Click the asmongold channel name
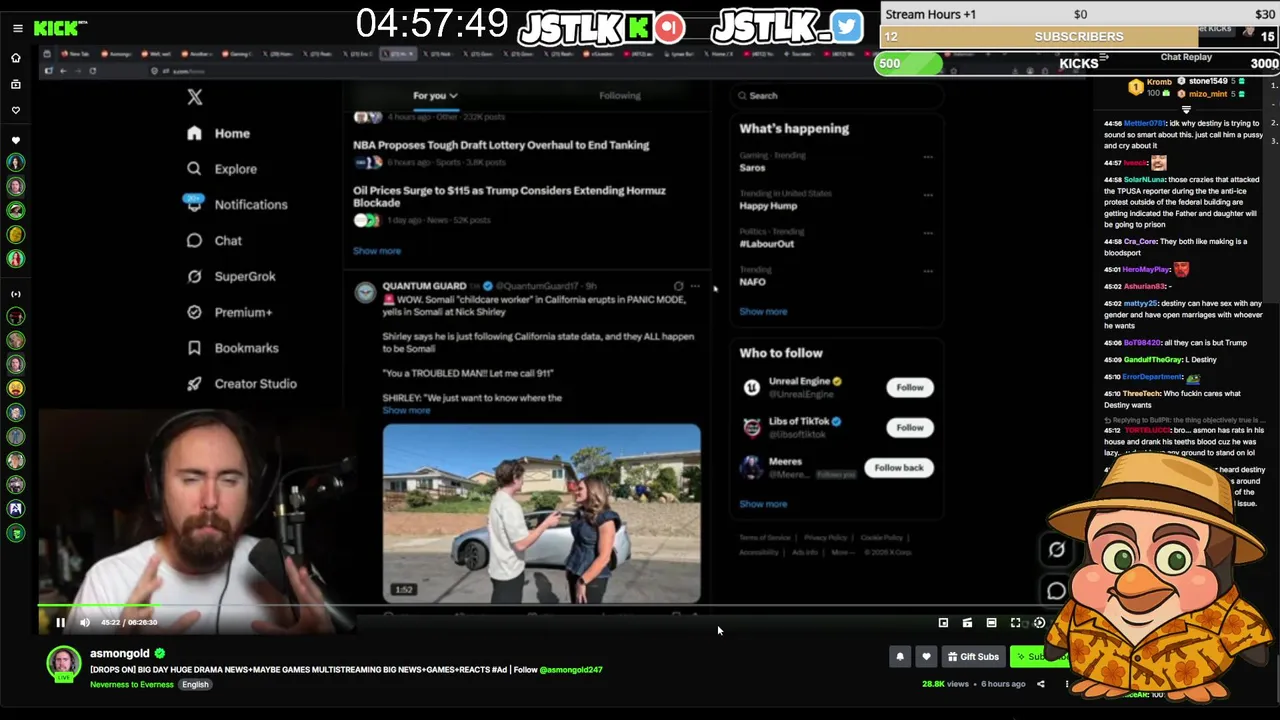The width and height of the screenshot is (1280, 720). pyautogui.click(x=120, y=653)
